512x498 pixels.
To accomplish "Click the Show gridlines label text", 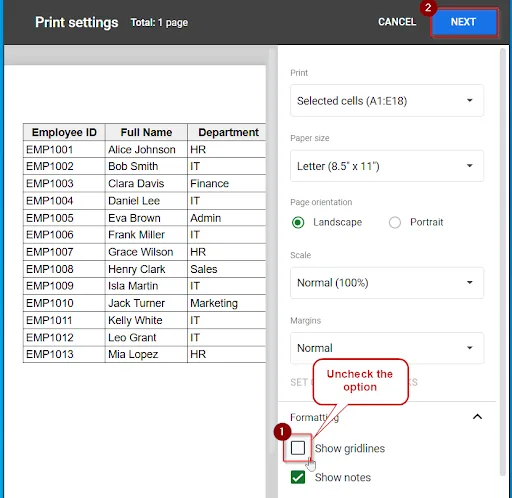I will click(350, 449).
